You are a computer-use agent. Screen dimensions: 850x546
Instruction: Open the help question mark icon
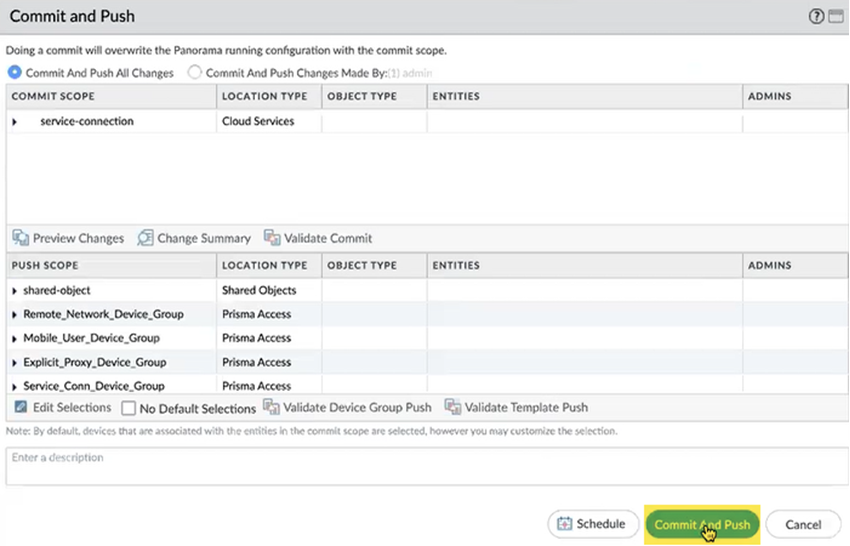(x=817, y=16)
